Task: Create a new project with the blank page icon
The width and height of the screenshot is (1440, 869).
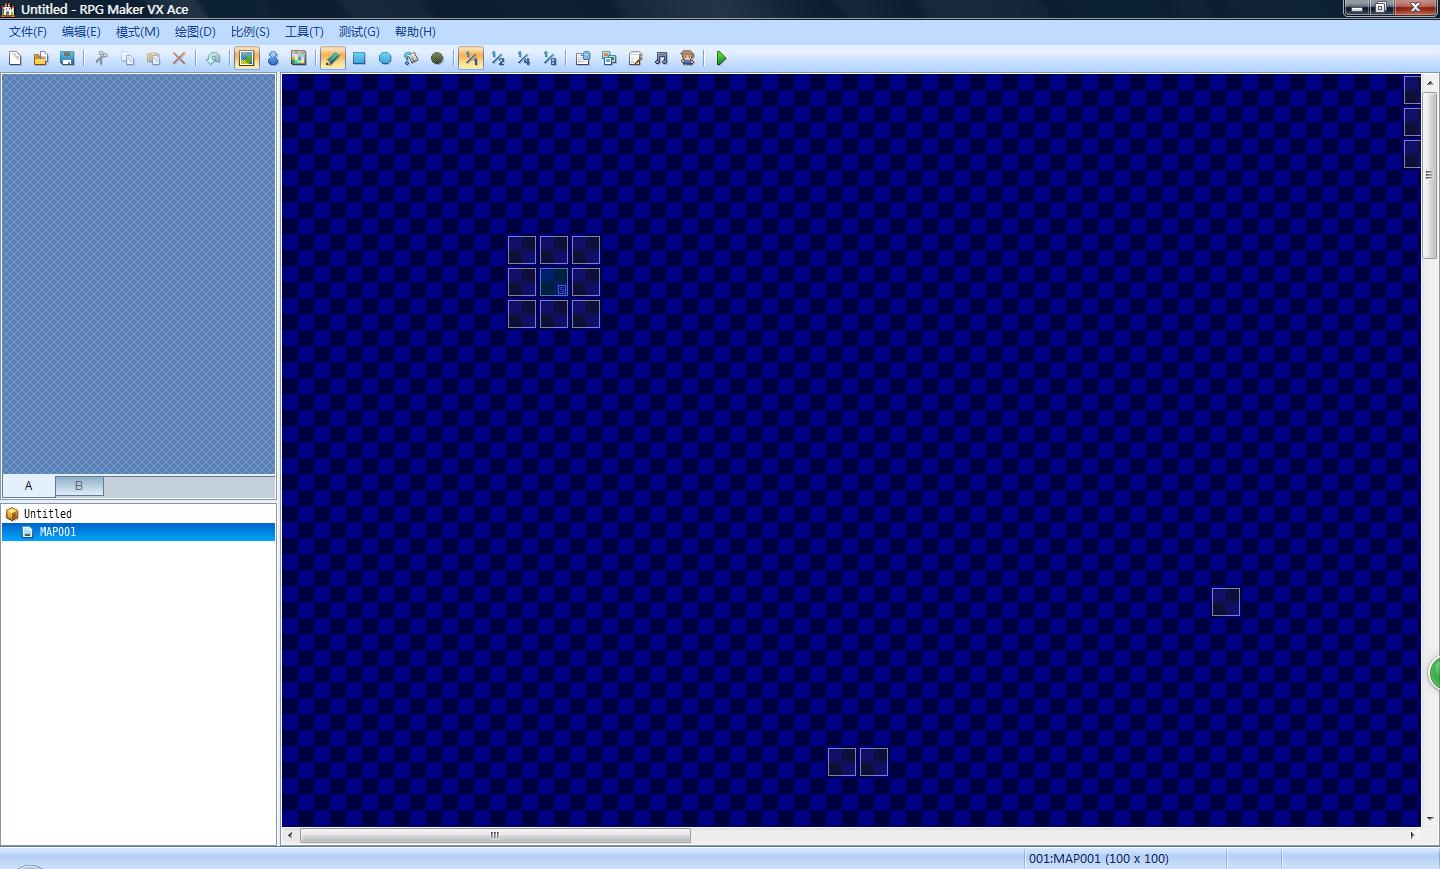Action: pyautogui.click(x=15, y=58)
